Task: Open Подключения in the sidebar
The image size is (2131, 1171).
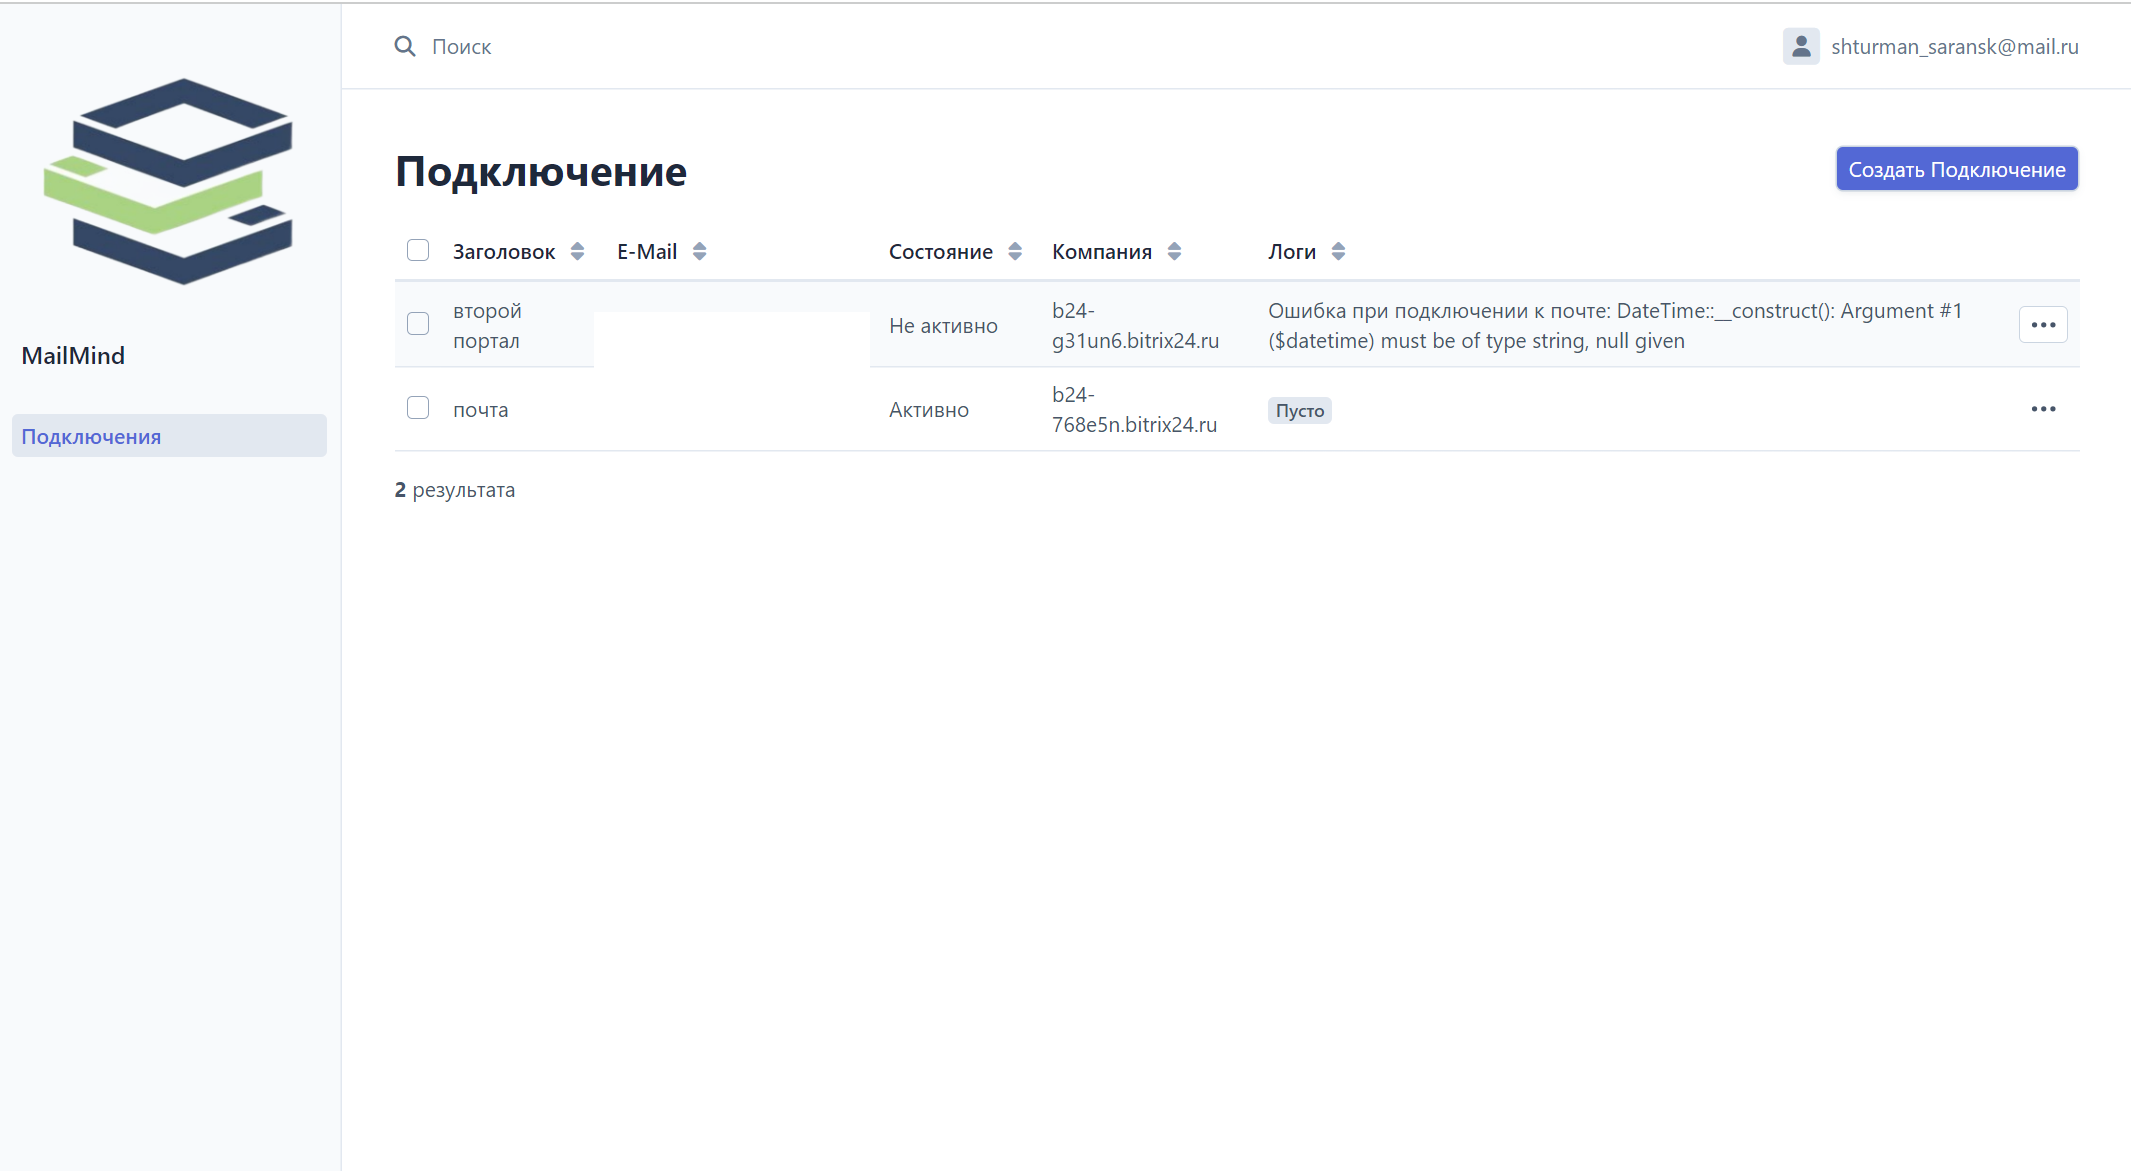Action: 91,437
